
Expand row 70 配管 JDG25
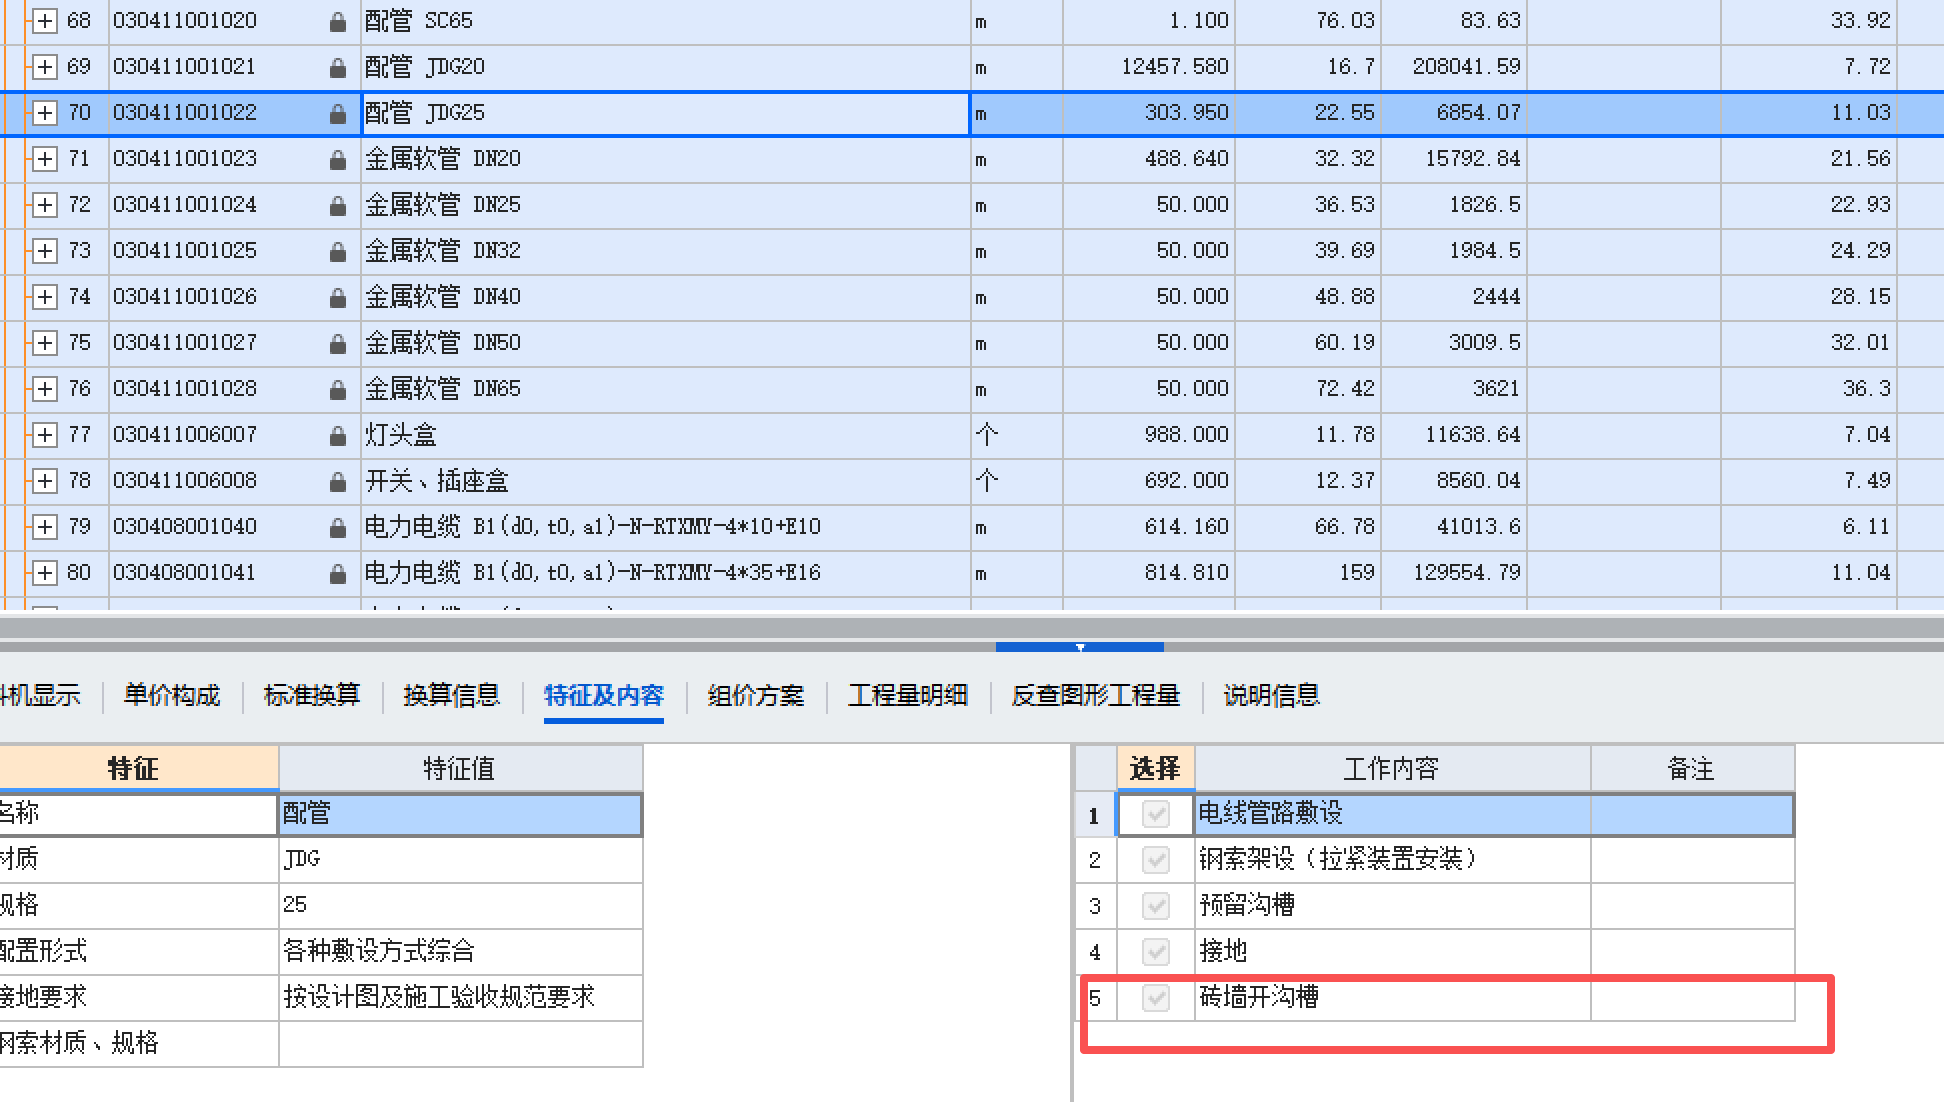click(44, 113)
